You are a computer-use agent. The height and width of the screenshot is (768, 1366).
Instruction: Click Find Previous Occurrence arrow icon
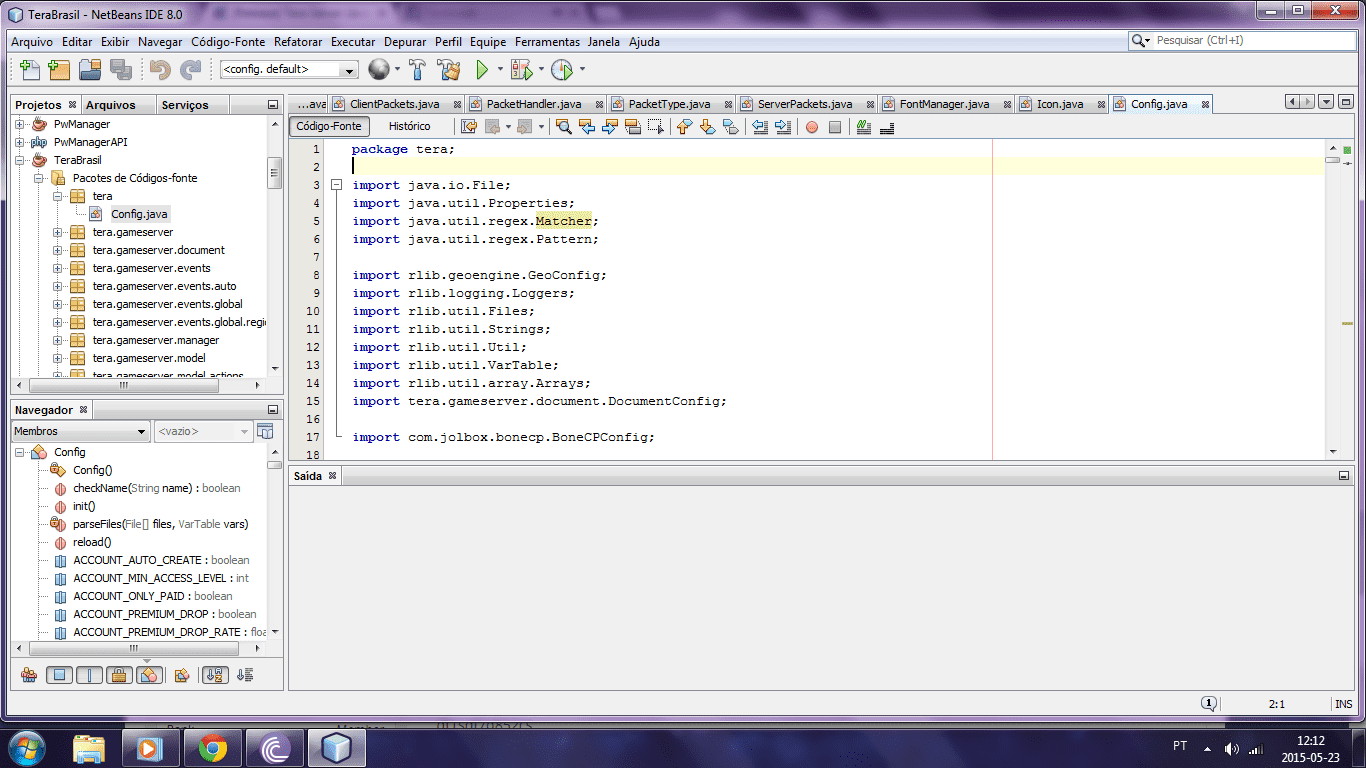coord(587,127)
